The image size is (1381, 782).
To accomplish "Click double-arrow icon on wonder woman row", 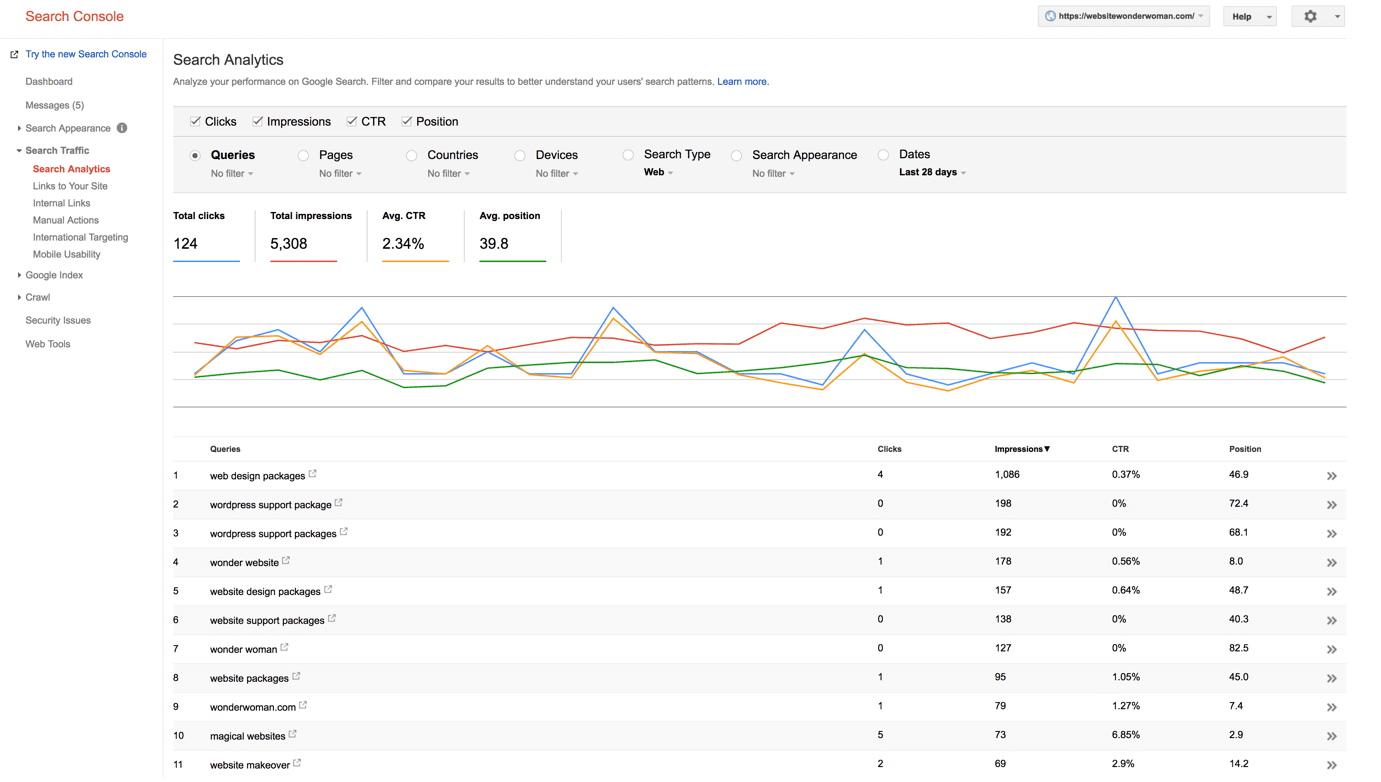I will (x=1332, y=650).
